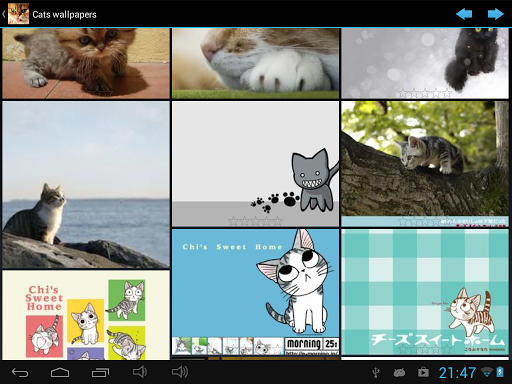Go to previous page with left arrow
512x384 pixels.
(x=464, y=14)
